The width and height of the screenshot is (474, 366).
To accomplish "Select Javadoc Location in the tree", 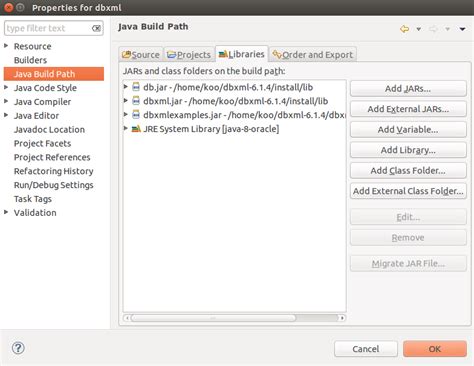I will tap(49, 129).
